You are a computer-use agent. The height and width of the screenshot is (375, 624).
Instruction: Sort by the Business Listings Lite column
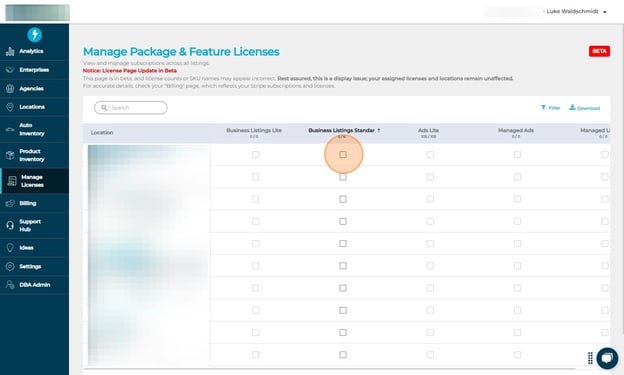(254, 130)
